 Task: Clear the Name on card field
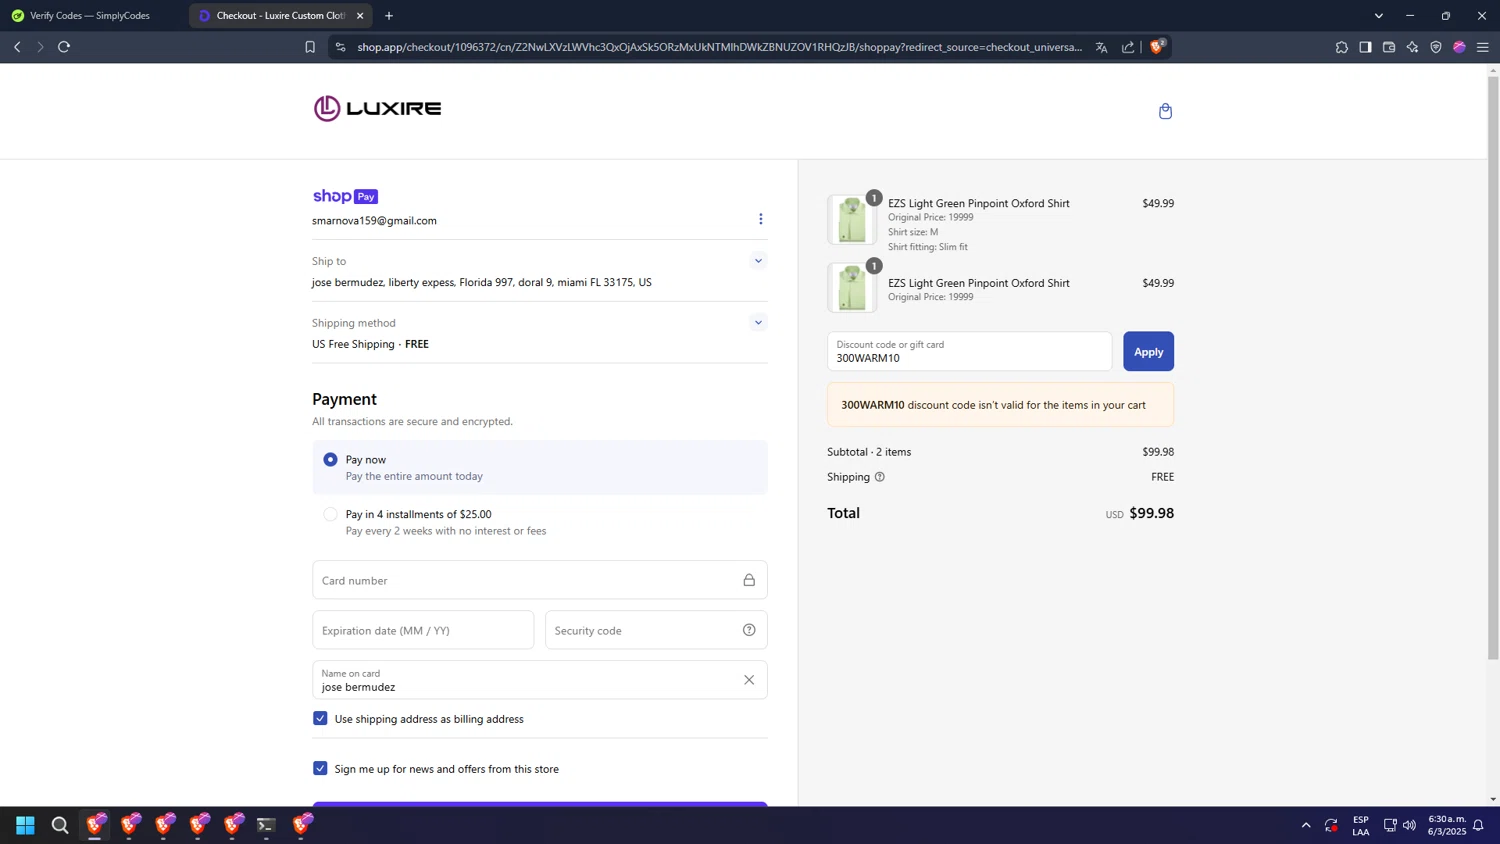(x=749, y=680)
